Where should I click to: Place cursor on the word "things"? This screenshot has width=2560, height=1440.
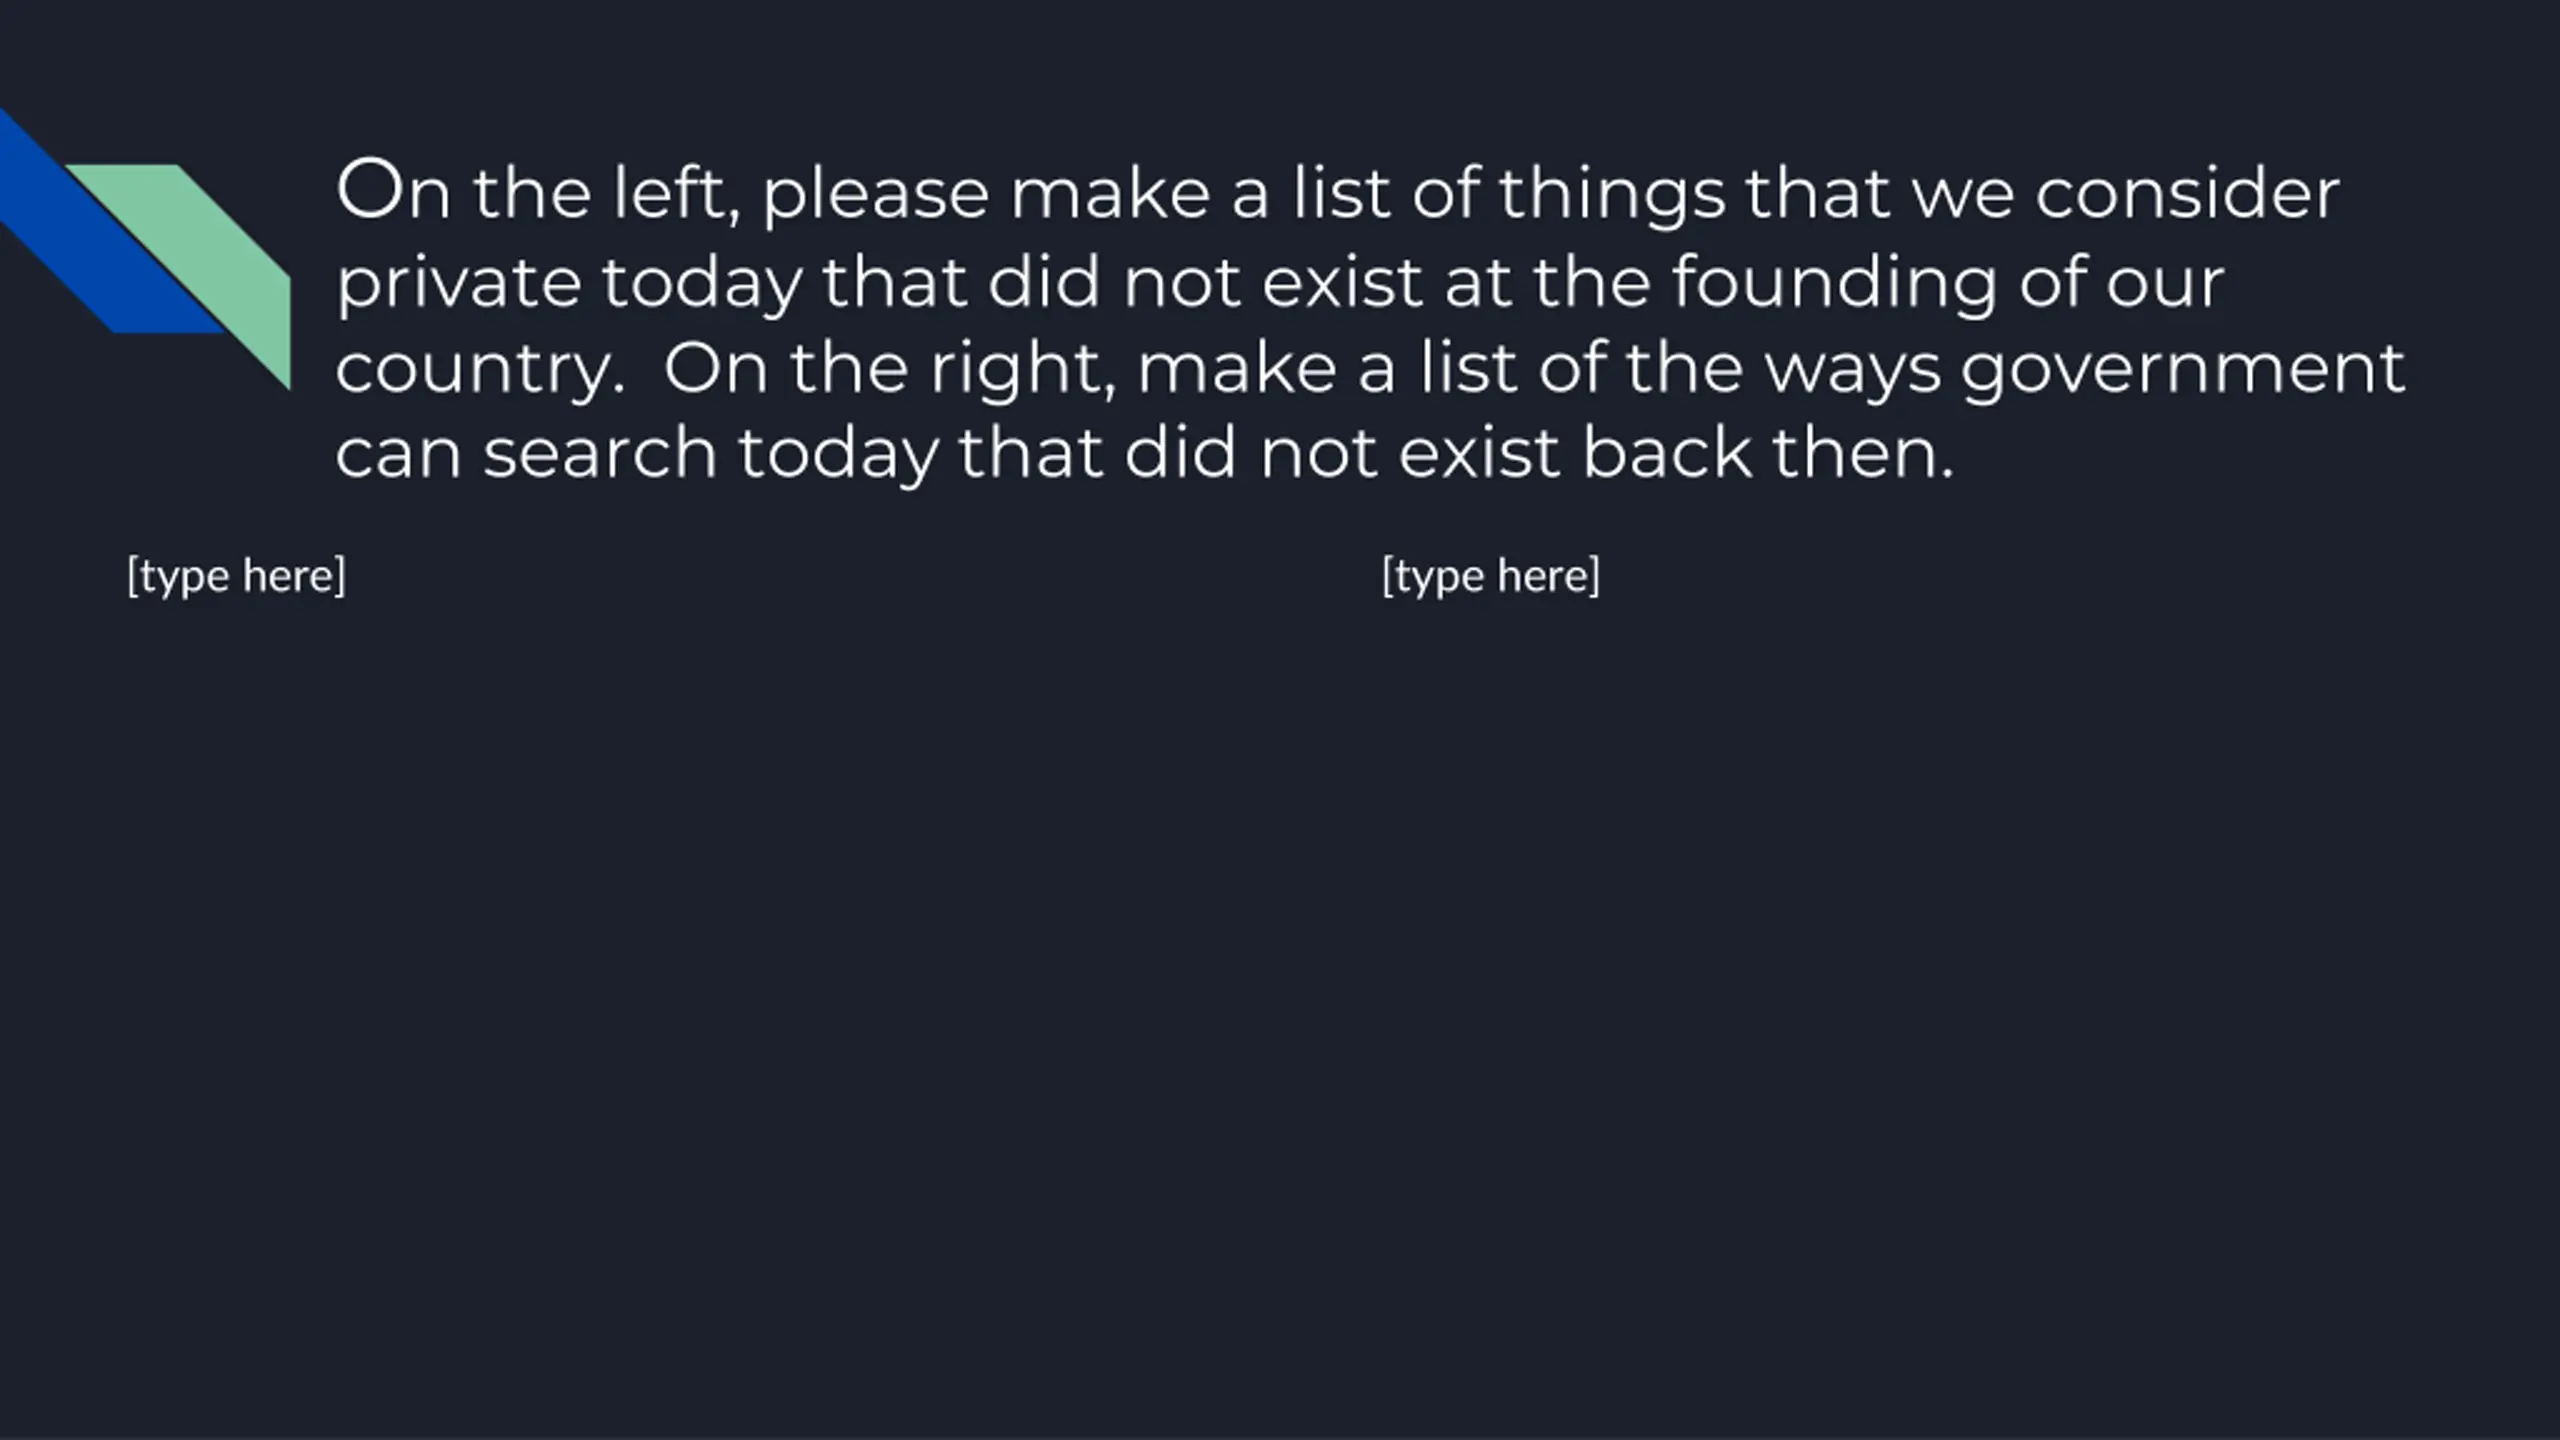(1611, 195)
